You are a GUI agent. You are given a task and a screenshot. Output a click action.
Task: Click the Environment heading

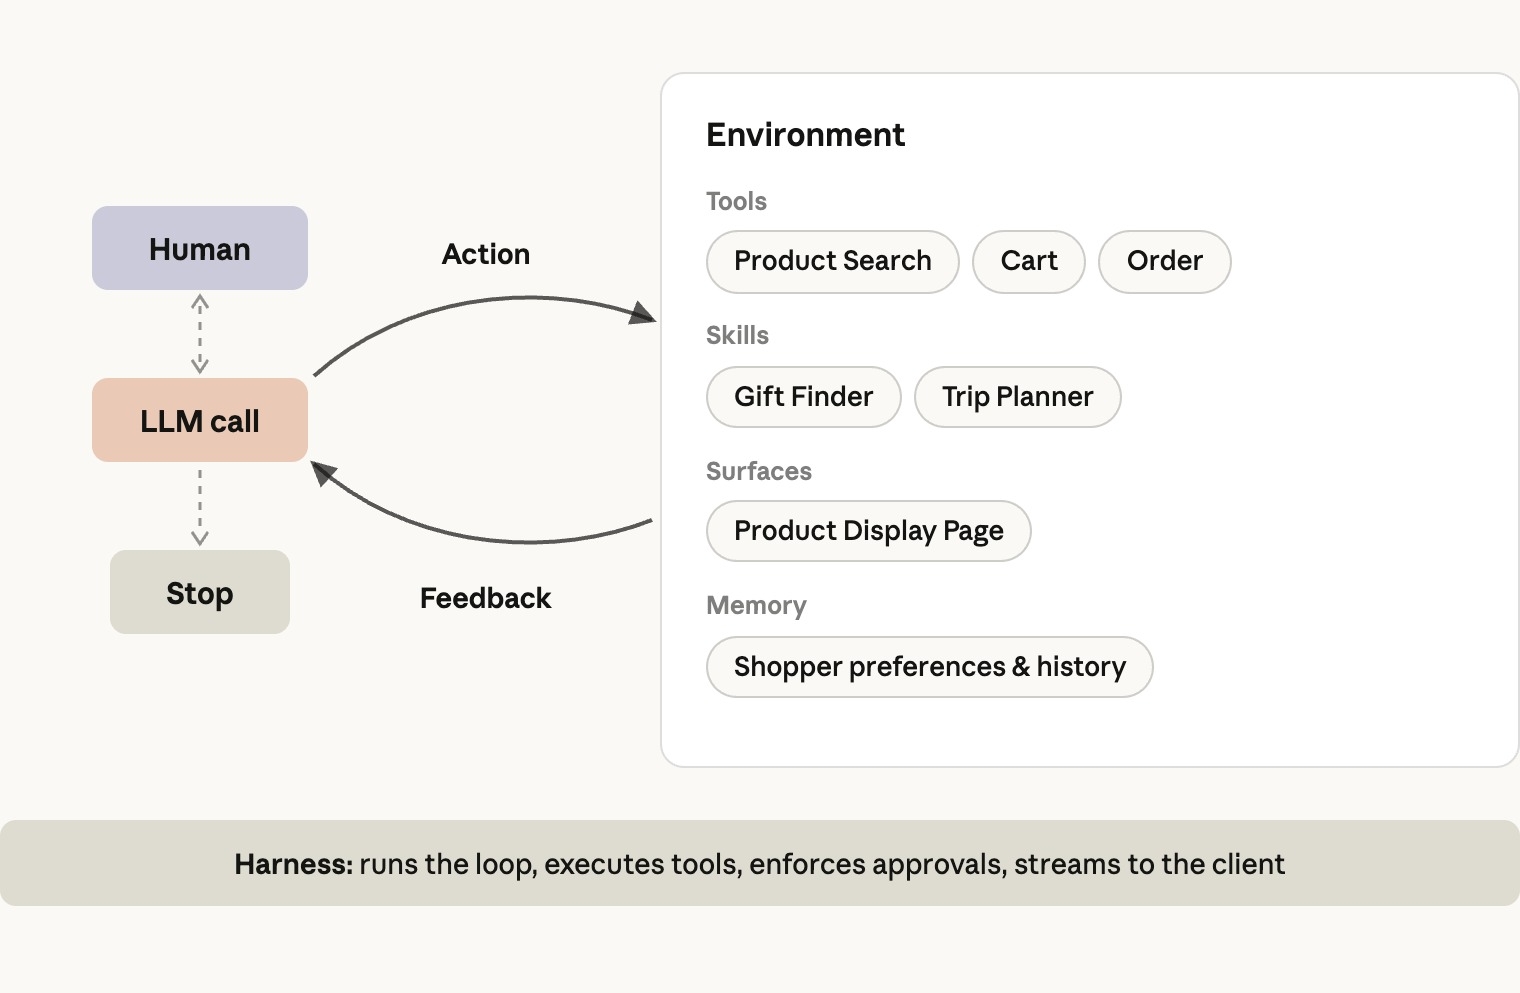[x=805, y=135]
